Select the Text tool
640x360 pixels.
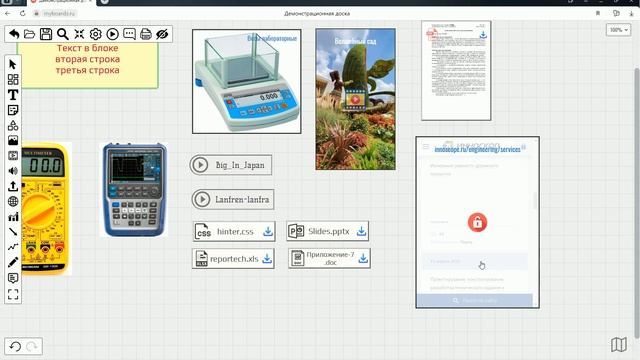pyautogui.click(x=13, y=95)
